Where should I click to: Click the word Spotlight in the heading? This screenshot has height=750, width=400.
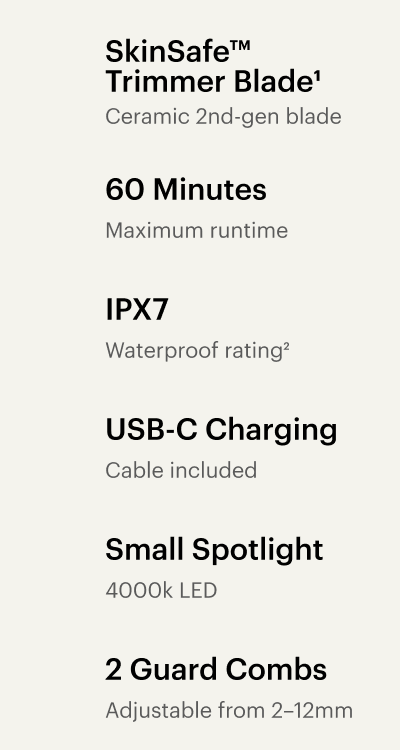[x=257, y=550]
